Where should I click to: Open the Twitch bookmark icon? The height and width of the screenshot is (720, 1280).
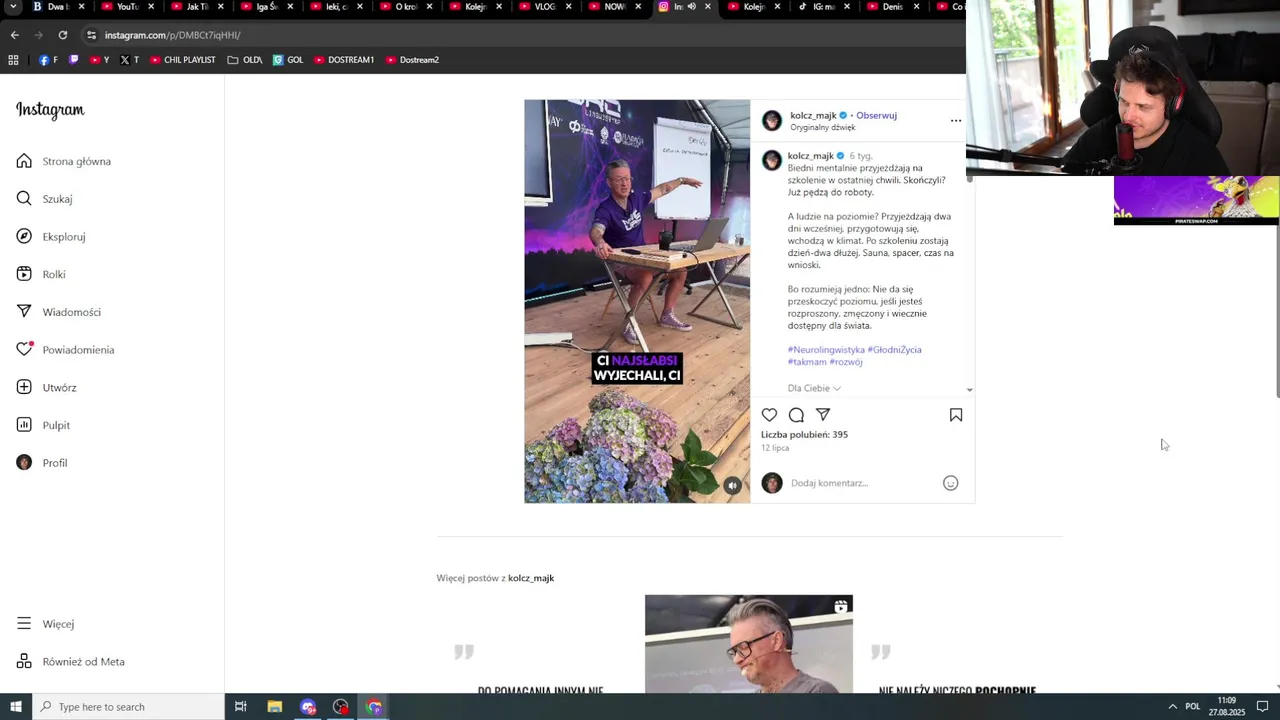pyautogui.click(x=73, y=60)
